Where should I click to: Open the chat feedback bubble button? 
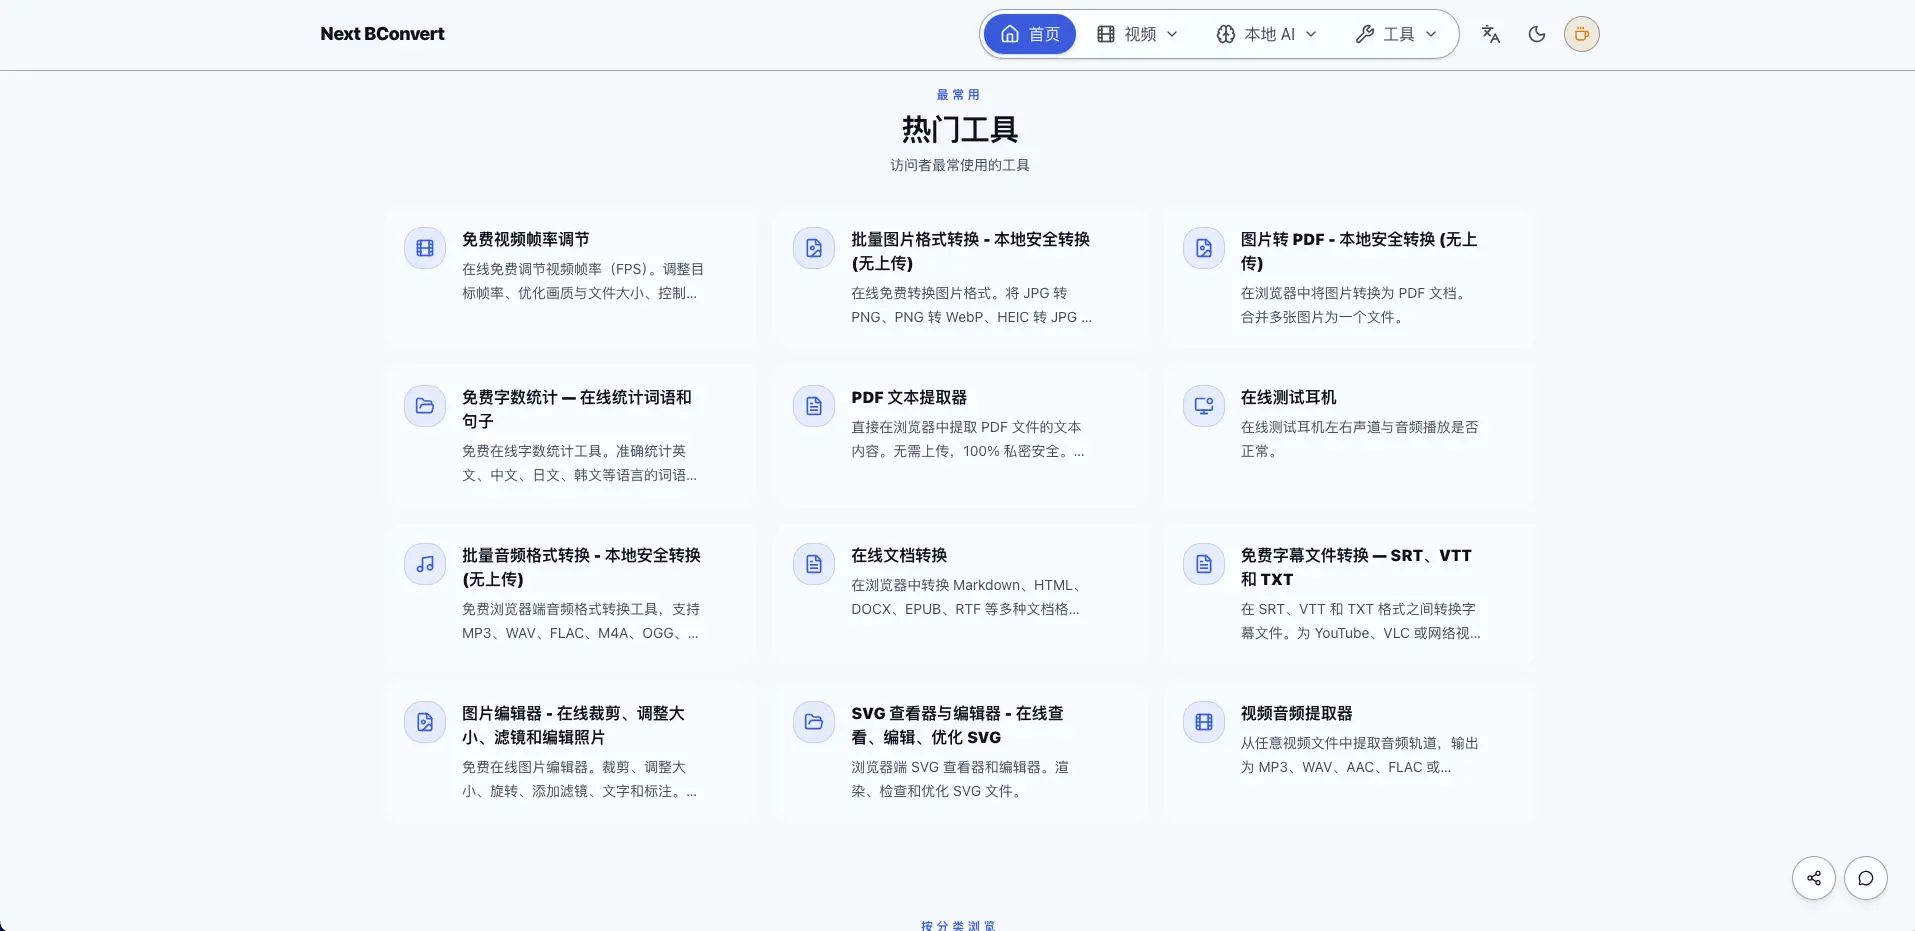click(1865, 879)
